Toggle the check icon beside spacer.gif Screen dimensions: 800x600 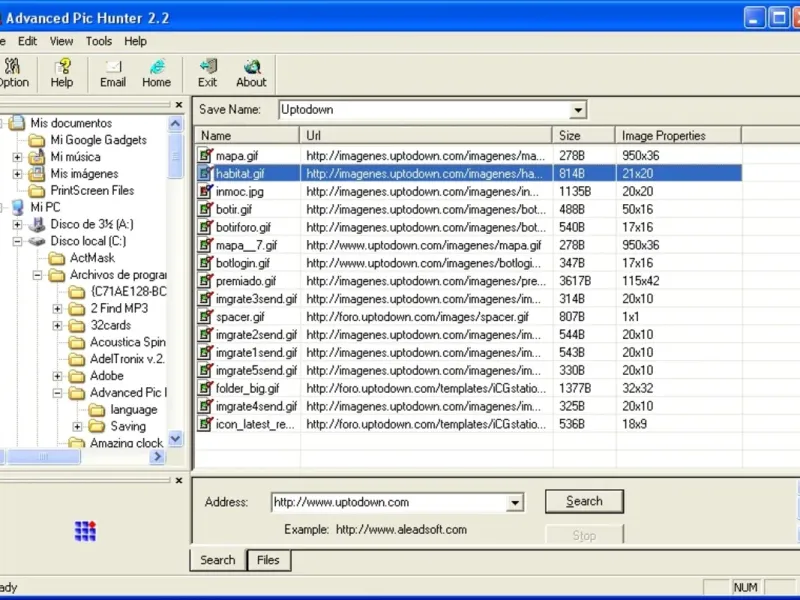[206, 318]
